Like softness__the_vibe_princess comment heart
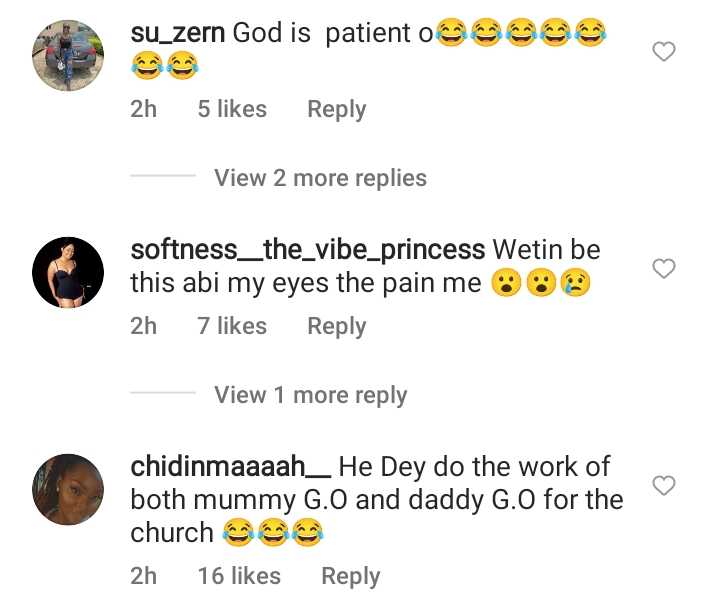Screen dimensions: 720x611 [664, 268]
